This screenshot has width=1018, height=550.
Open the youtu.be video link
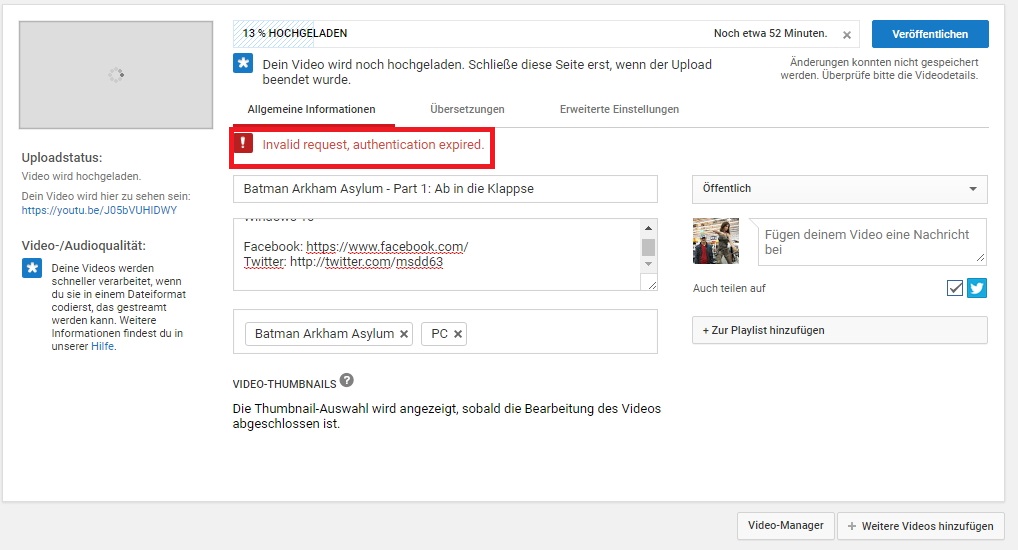tap(99, 211)
